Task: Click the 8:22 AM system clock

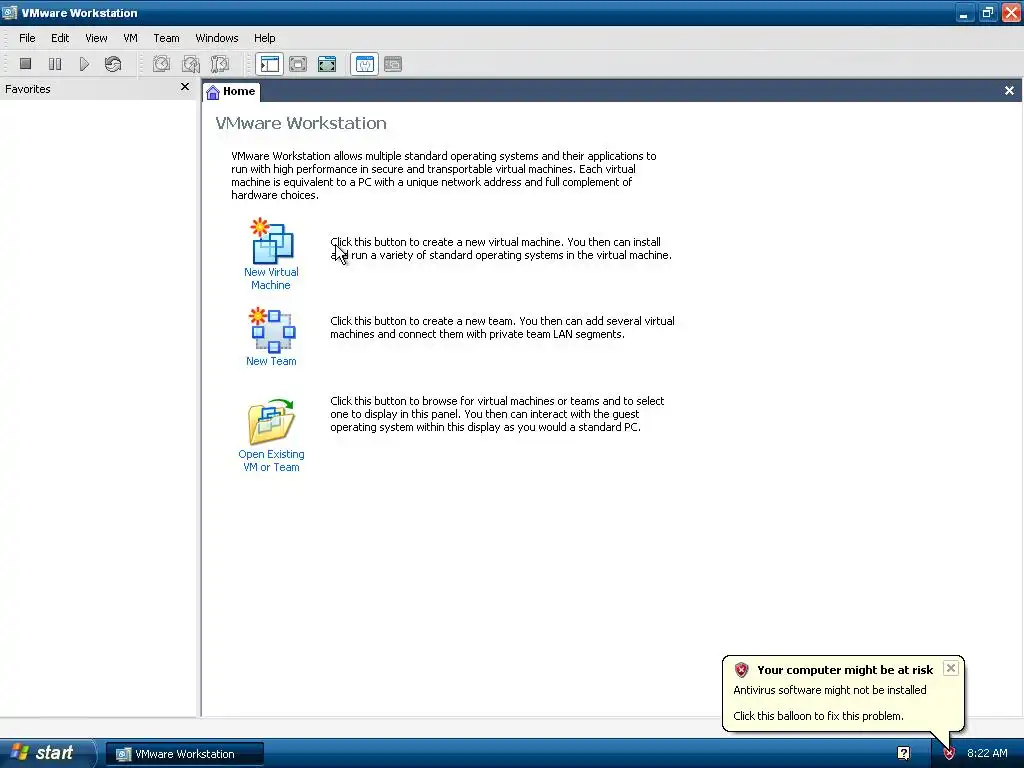Action: click(x=987, y=754)
